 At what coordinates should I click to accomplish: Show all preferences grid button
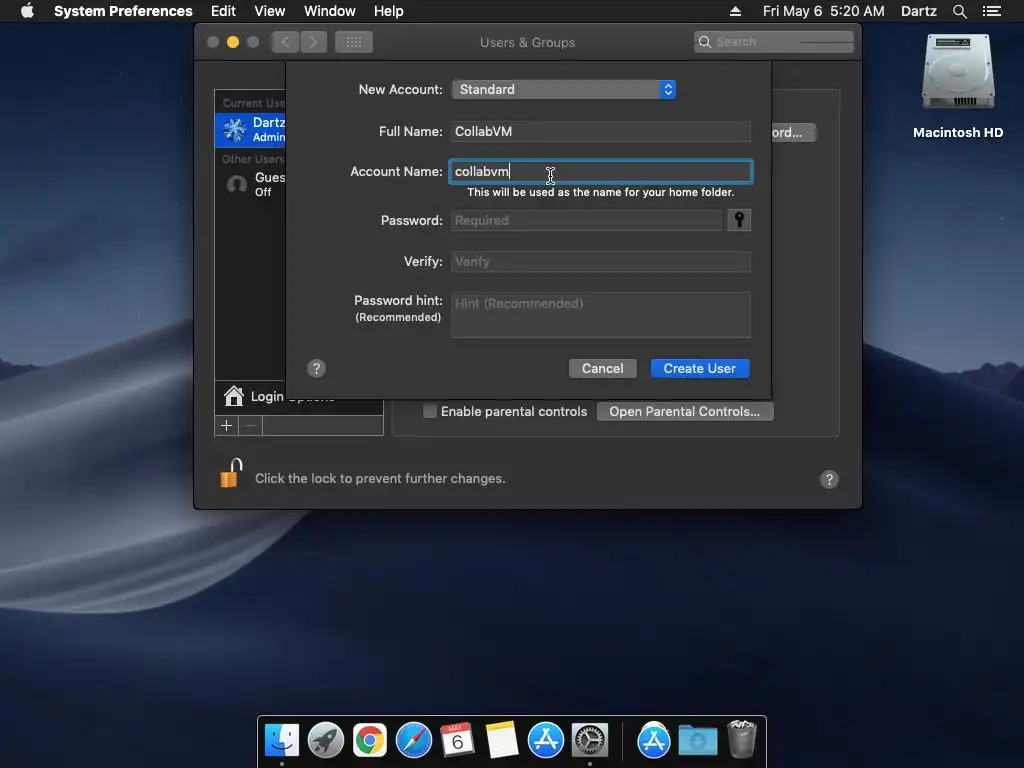[x=353, y=42]
